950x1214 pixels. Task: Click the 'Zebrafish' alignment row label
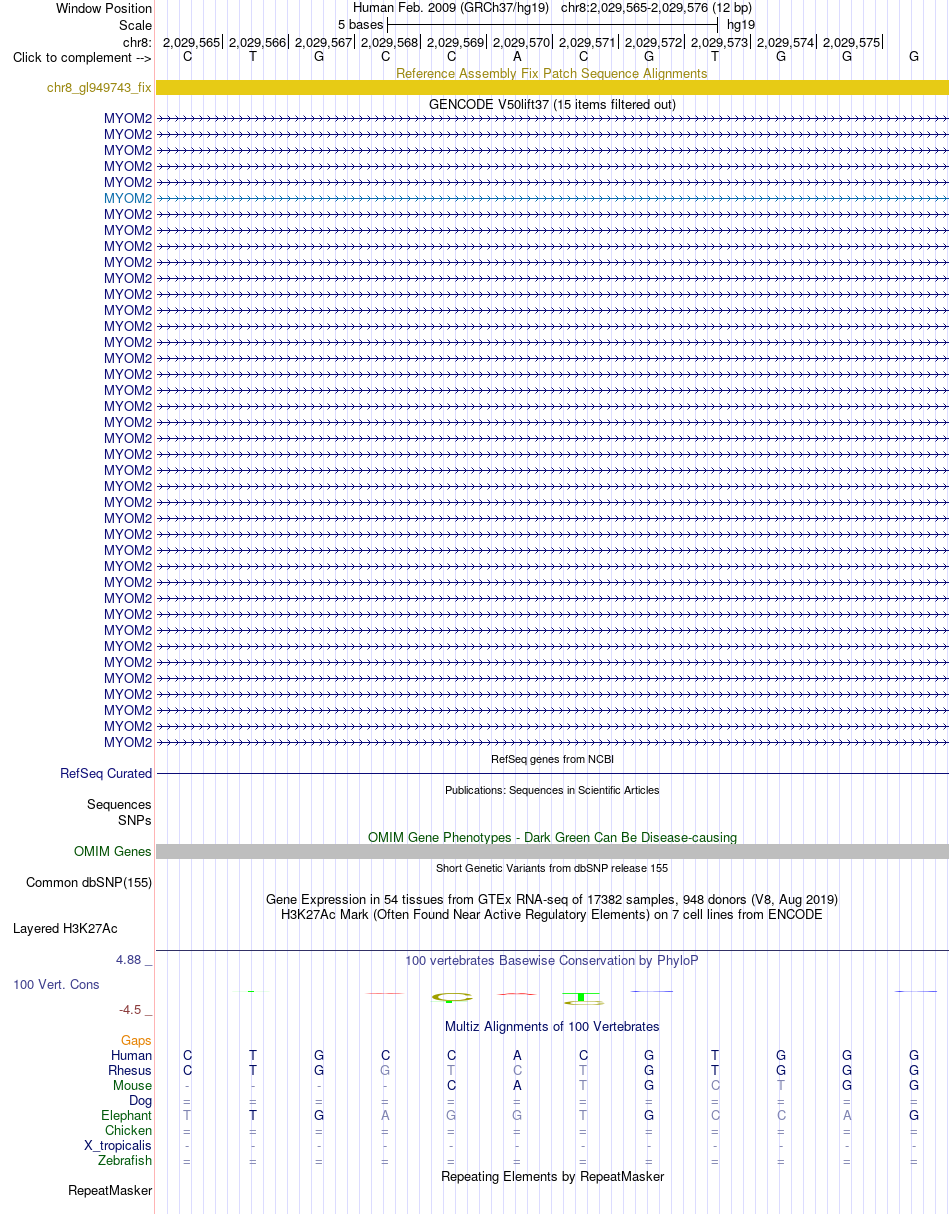(x=125, y=1161)
